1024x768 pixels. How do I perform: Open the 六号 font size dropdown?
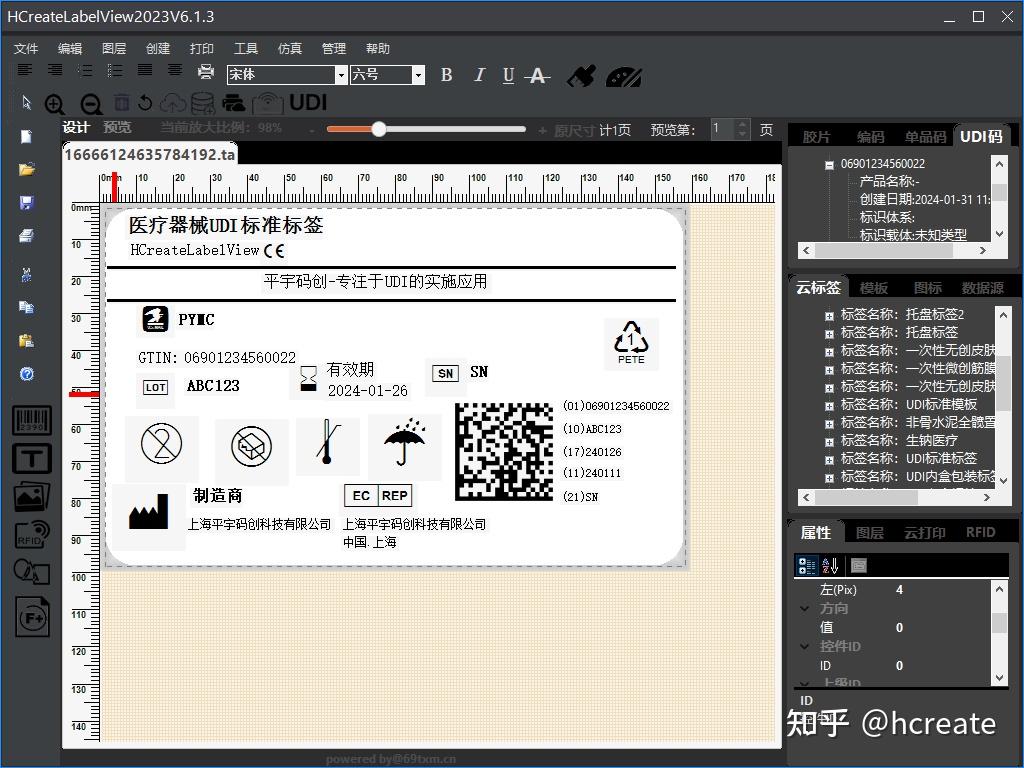[418, 75]
